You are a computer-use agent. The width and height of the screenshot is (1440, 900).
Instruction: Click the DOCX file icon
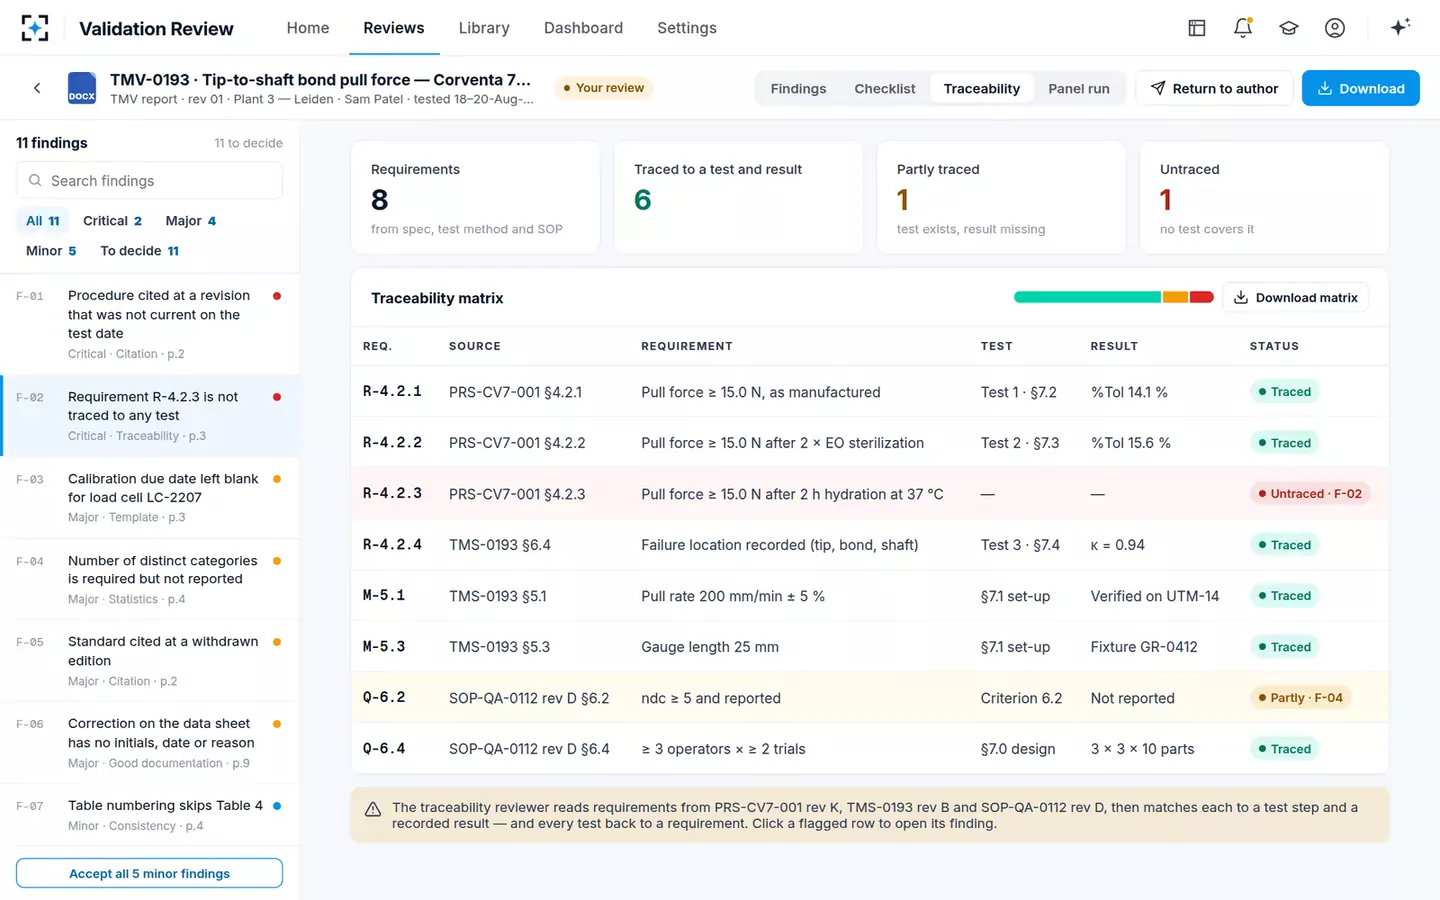click(x=82, y=88)
